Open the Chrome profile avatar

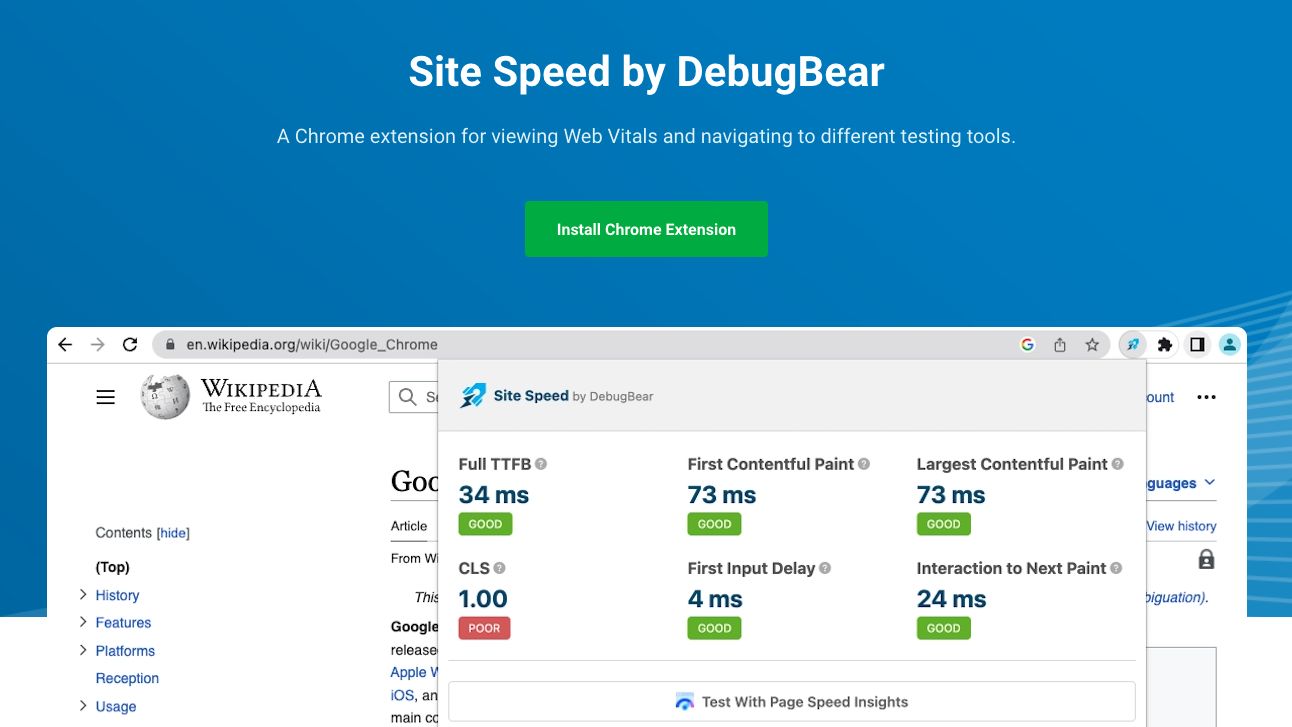[1229, 345]
